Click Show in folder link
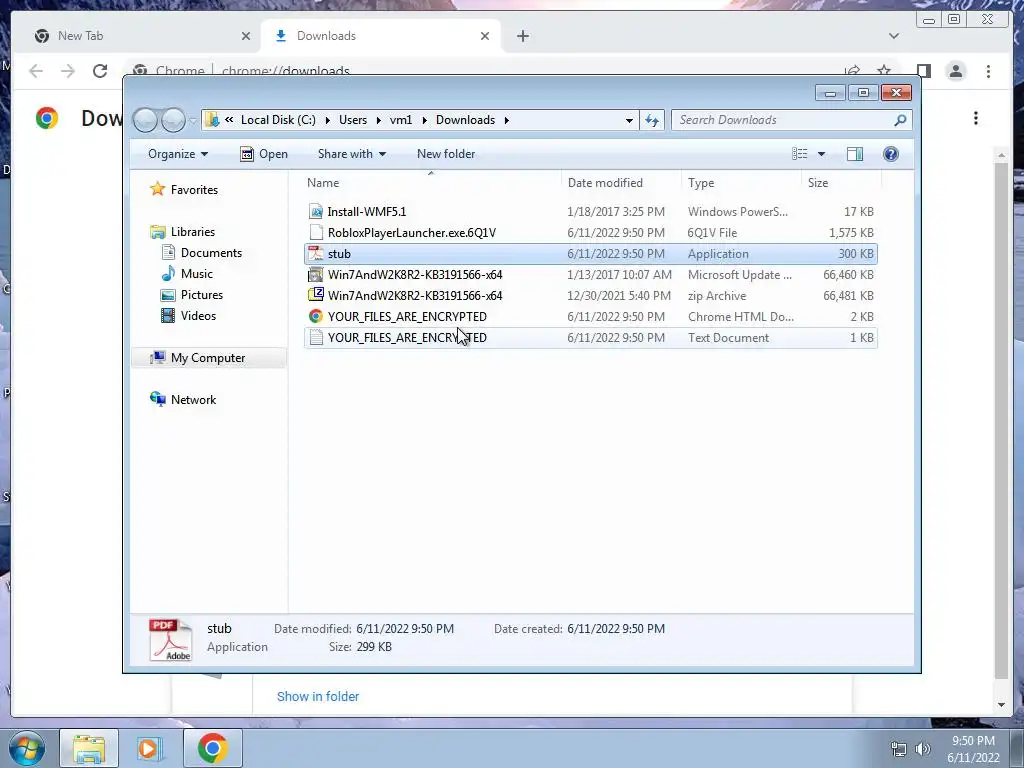The image size is (1024, 768). [318, 696]
